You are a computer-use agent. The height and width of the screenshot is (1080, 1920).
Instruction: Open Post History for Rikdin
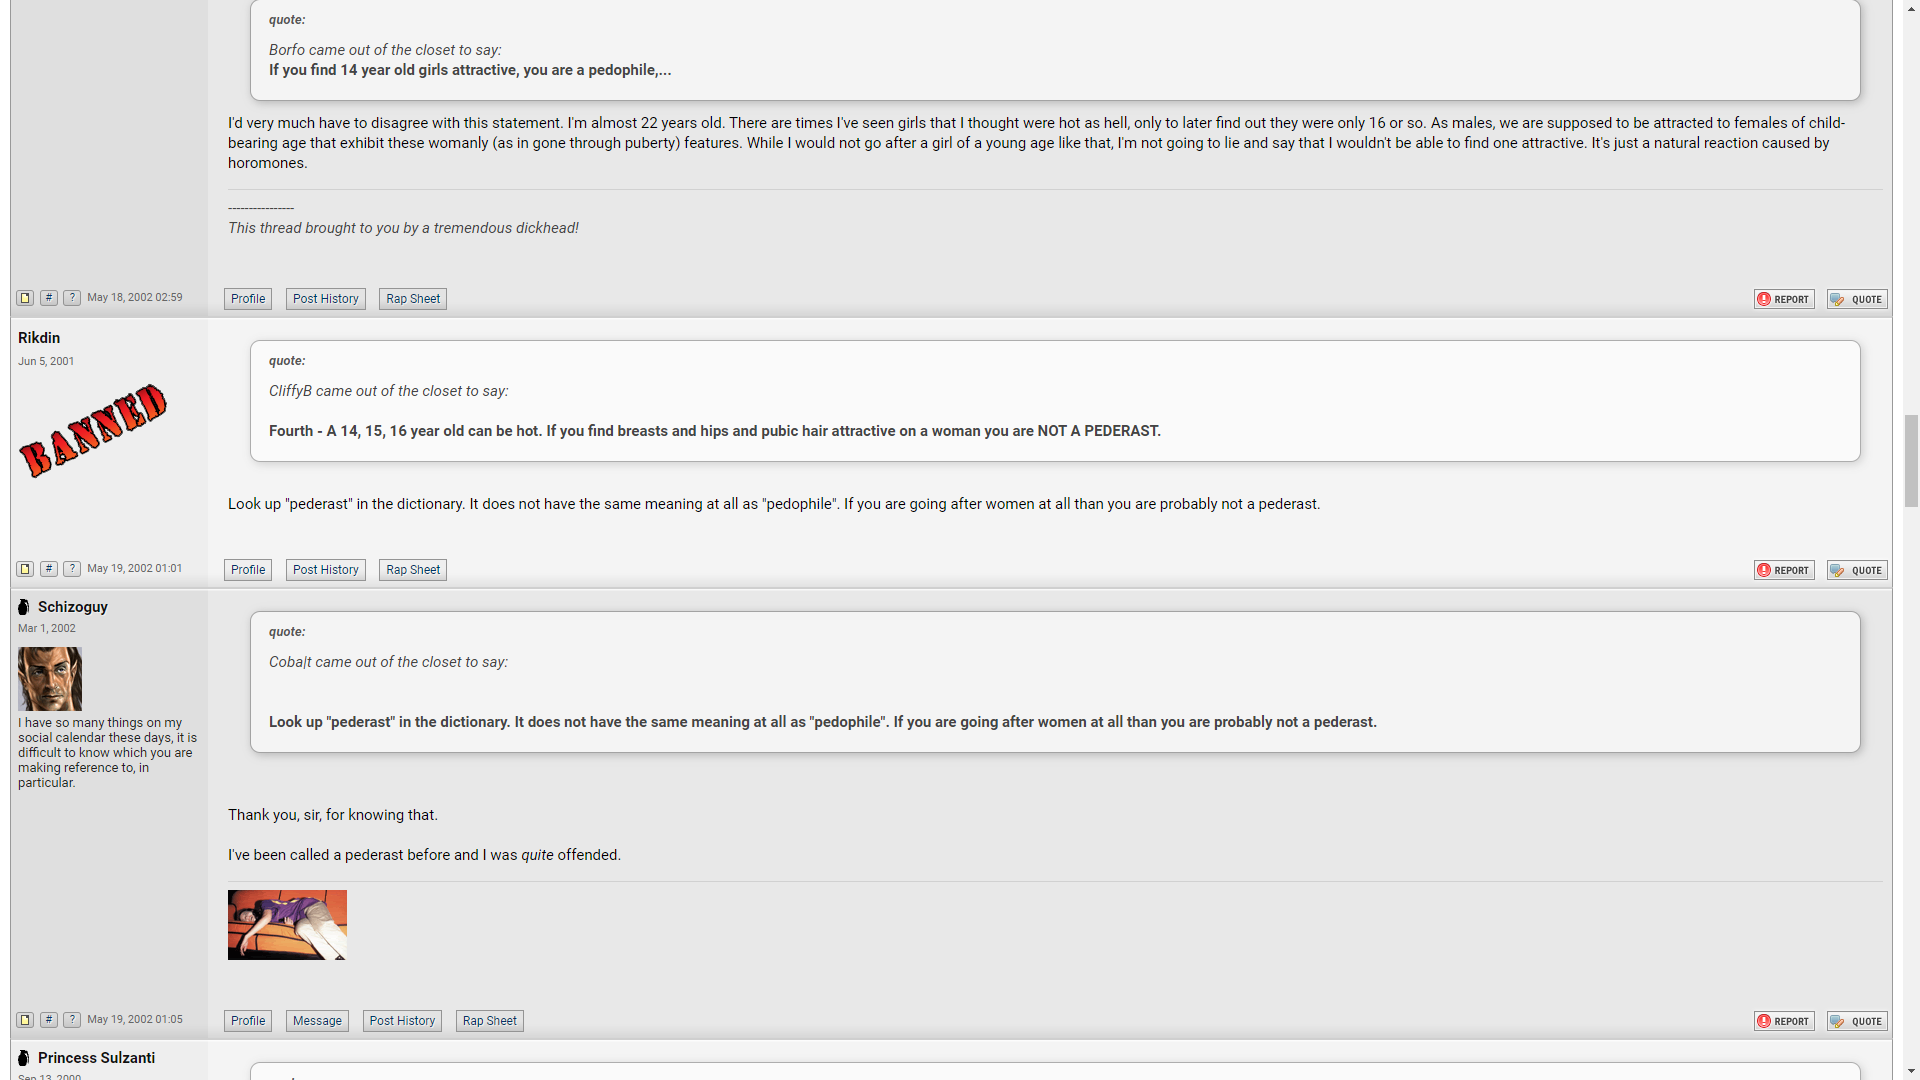click(326, 570)
